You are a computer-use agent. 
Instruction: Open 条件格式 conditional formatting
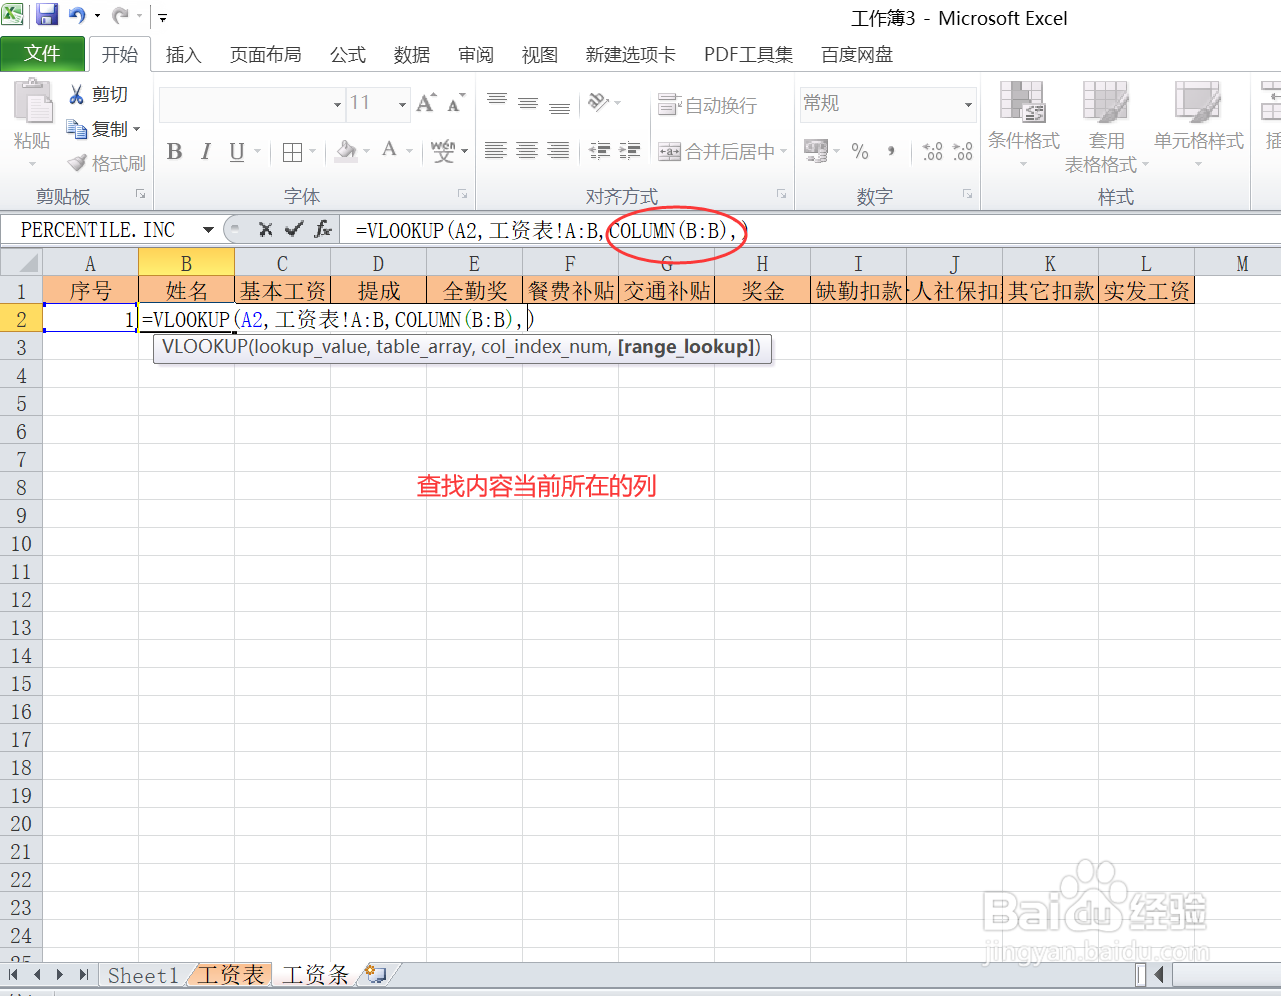tap(1023, 125)
